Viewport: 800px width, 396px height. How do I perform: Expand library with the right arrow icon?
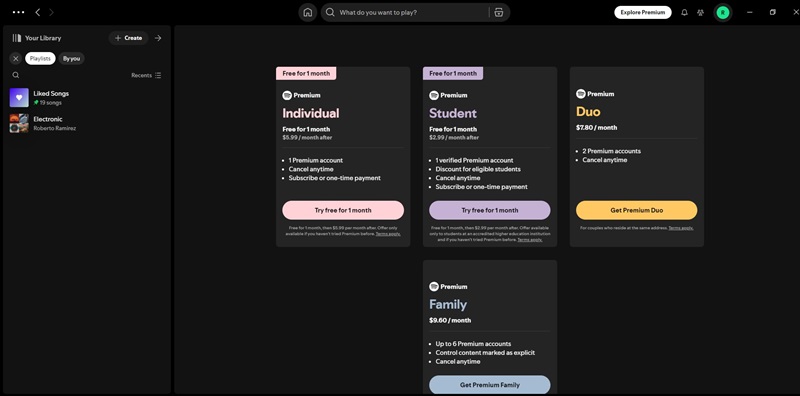pyautogui.click(x=158, y=38)
